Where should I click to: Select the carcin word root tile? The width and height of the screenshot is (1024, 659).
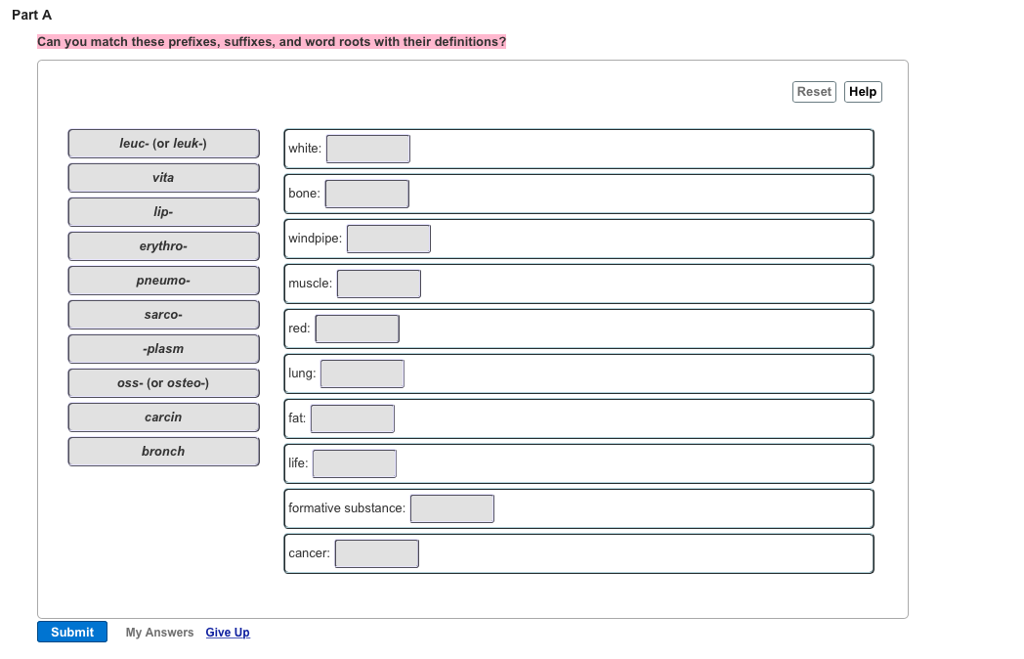pos(163,417)
